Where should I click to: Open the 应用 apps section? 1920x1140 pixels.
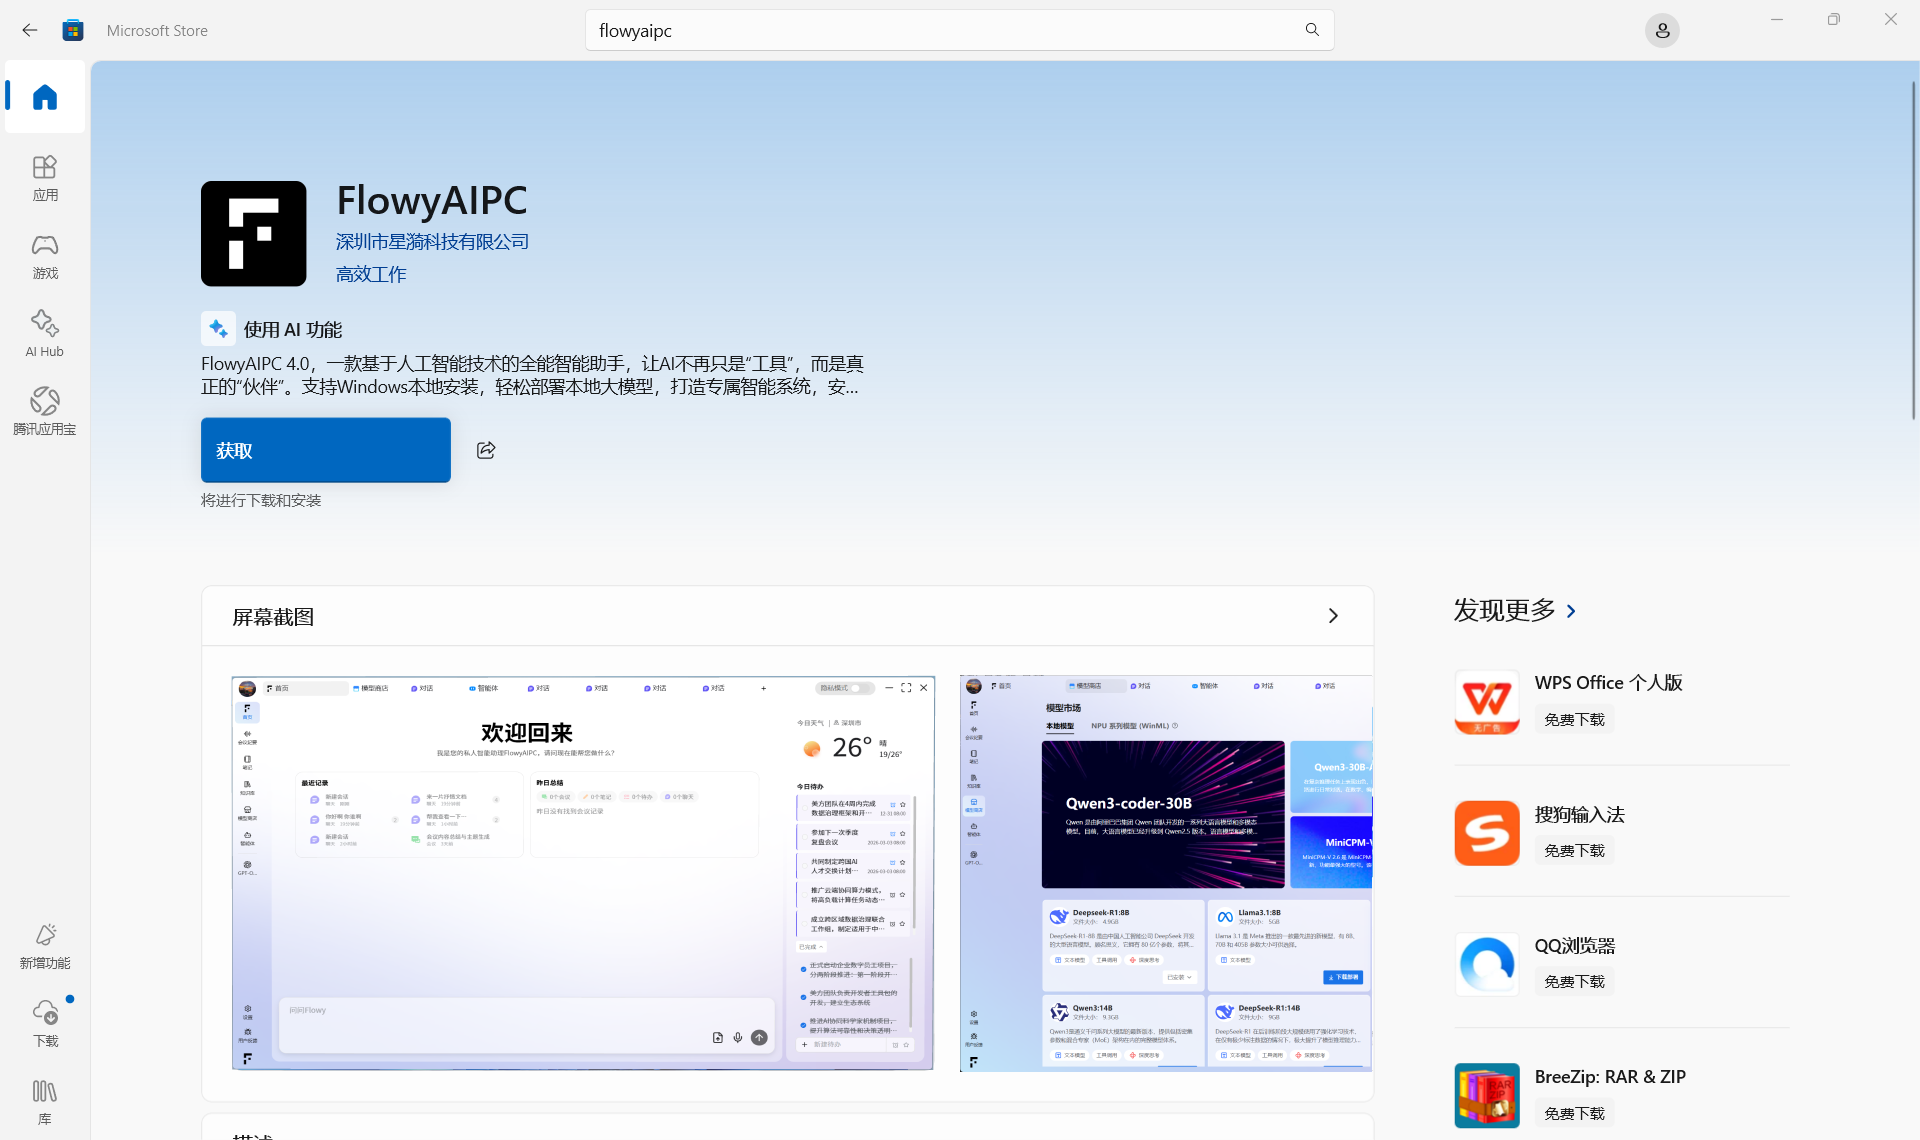[x=45, y=177]
